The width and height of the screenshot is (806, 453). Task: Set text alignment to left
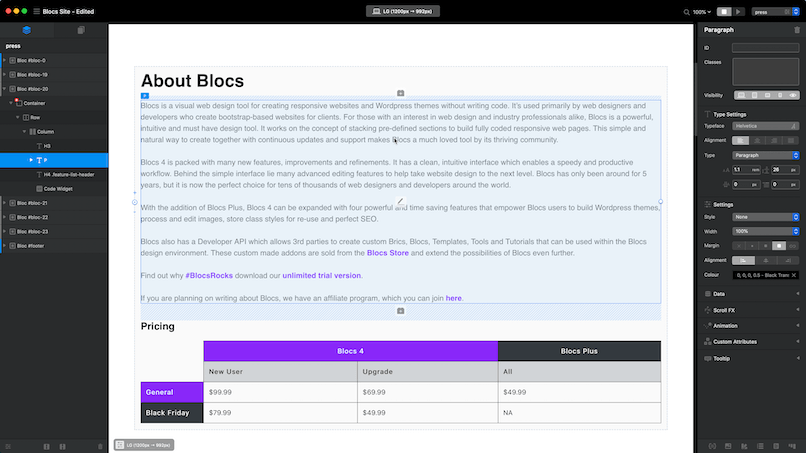[x=740, y=140]
